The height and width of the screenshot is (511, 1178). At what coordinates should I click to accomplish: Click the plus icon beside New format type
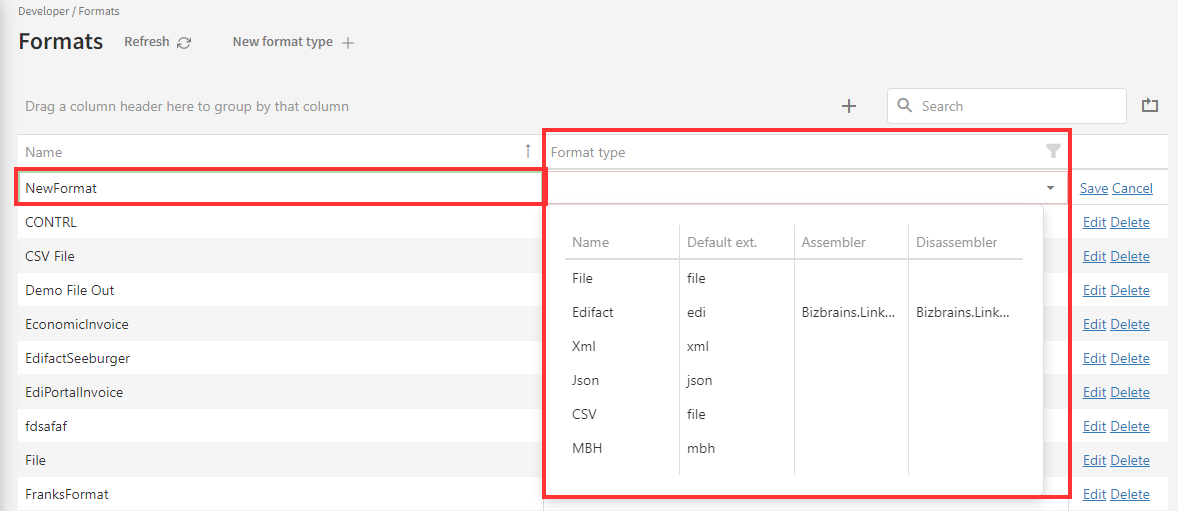click(x=348, y=43)
